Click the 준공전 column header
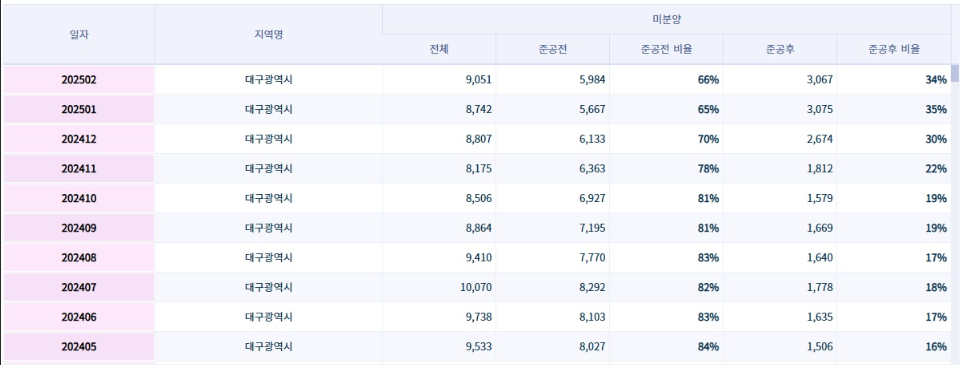 [553, 50]
